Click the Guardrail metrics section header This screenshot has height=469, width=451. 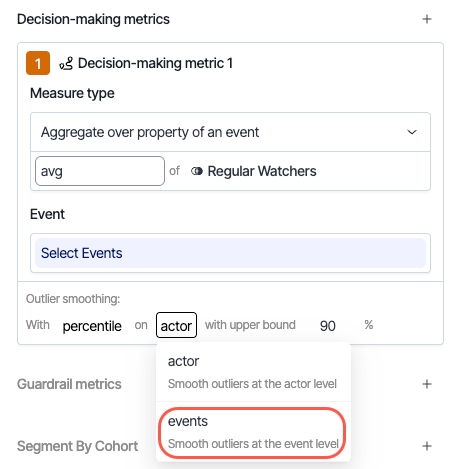click(69, 384)
